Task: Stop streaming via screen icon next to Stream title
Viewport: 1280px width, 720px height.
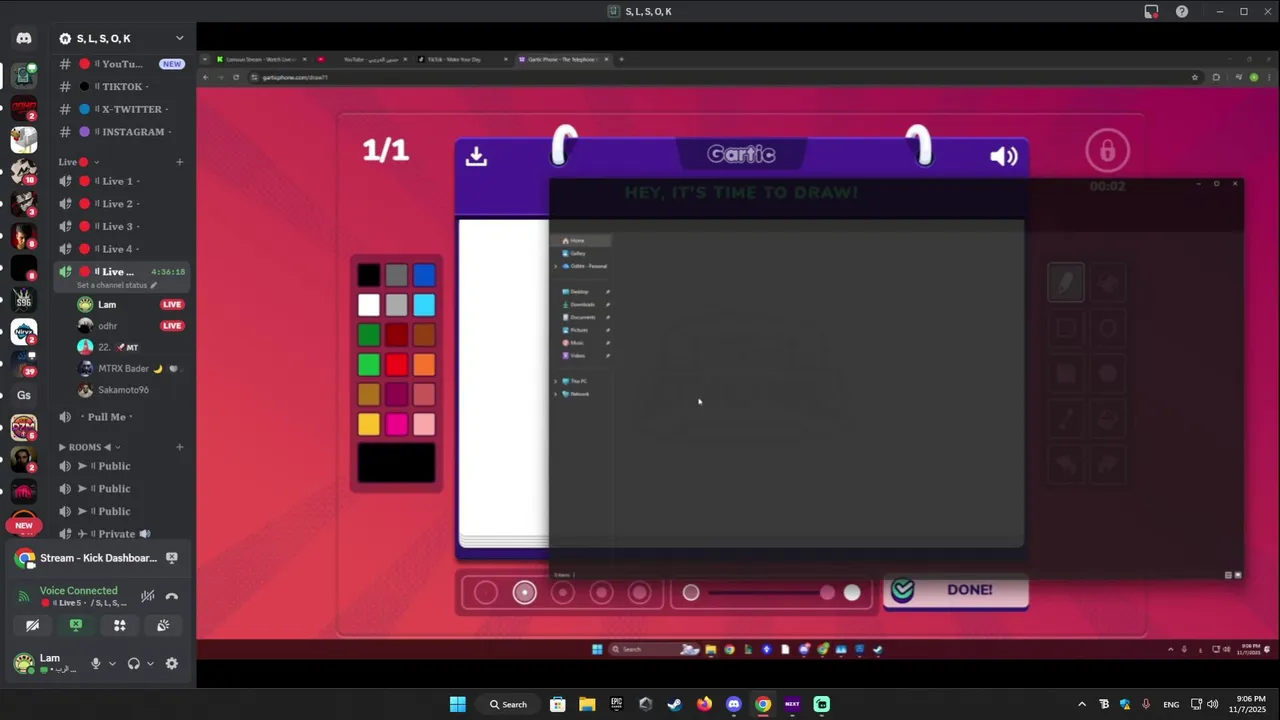Action: pos(172,558)
